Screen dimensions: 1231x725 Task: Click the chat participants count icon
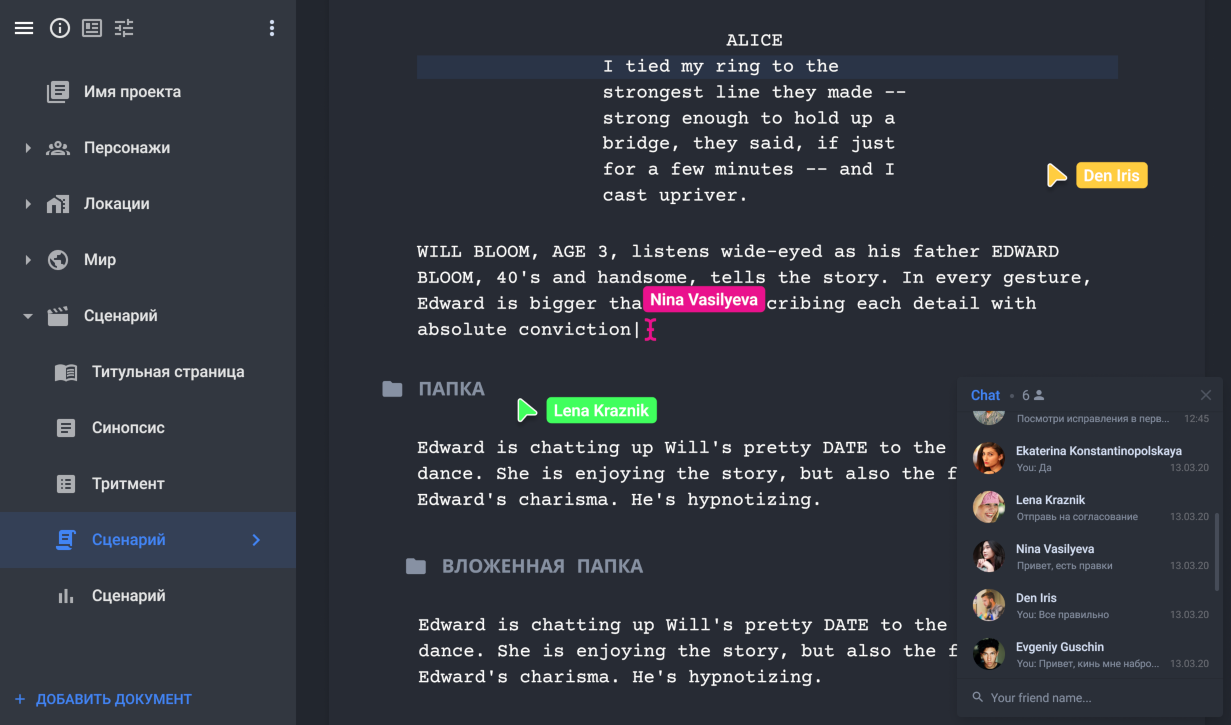click(x=1039, y=395)
